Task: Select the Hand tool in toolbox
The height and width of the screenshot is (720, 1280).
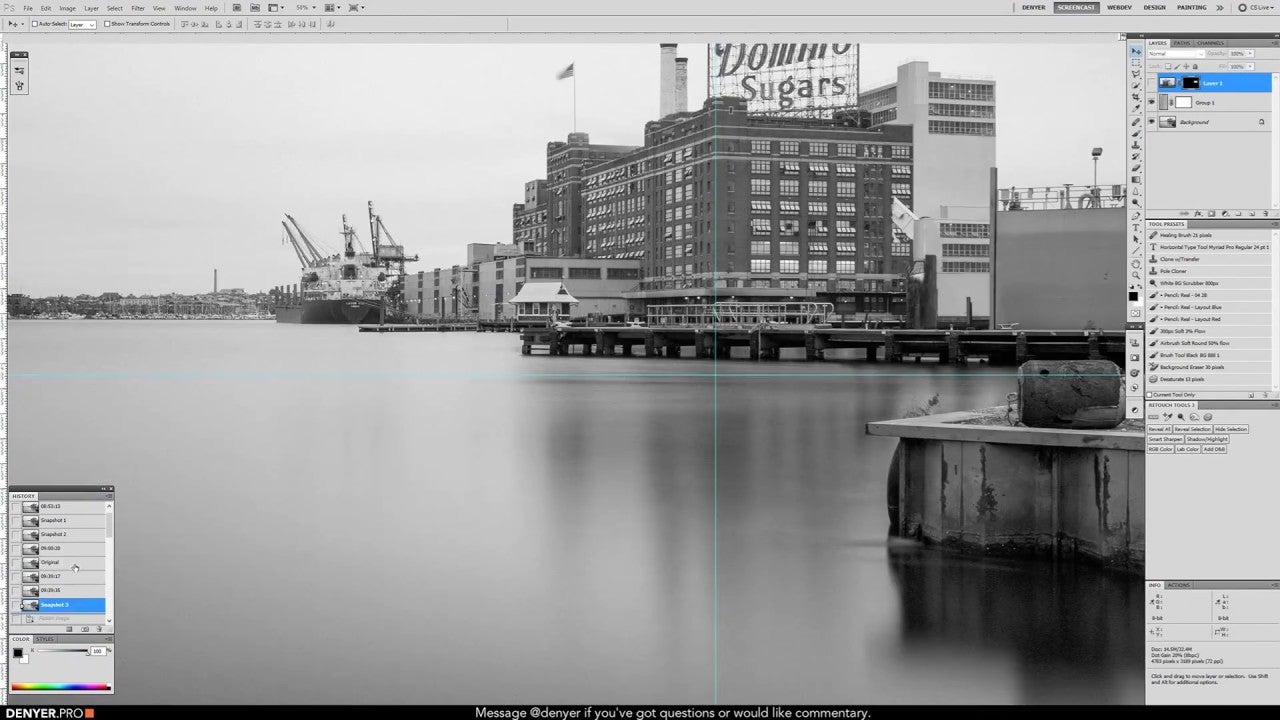Action: coord(1136,262)
